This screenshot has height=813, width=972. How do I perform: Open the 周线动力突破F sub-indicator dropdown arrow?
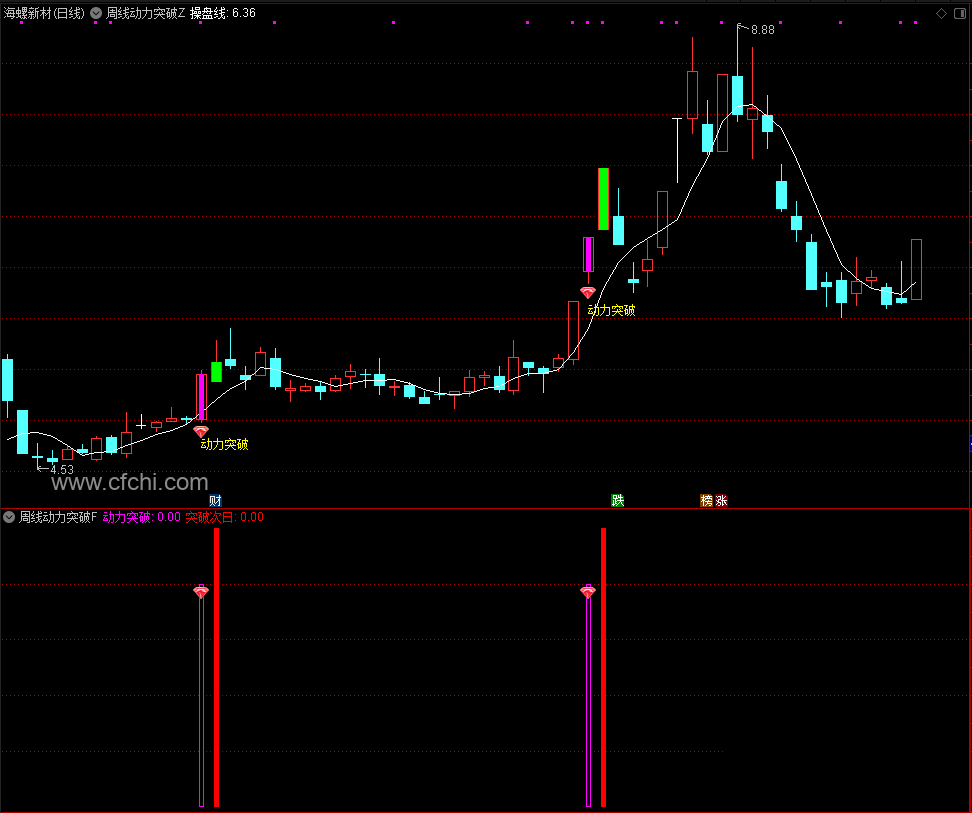click(x=9, y=517)
